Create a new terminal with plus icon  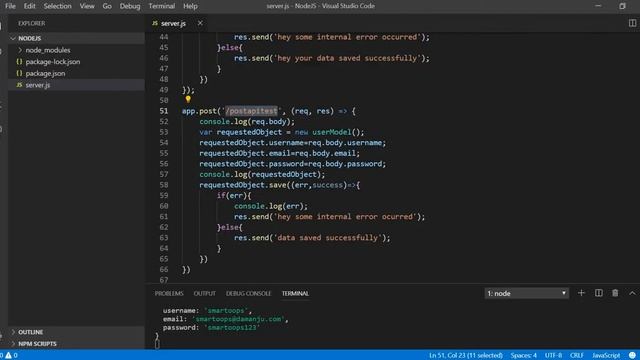click(x=581, y=293)
